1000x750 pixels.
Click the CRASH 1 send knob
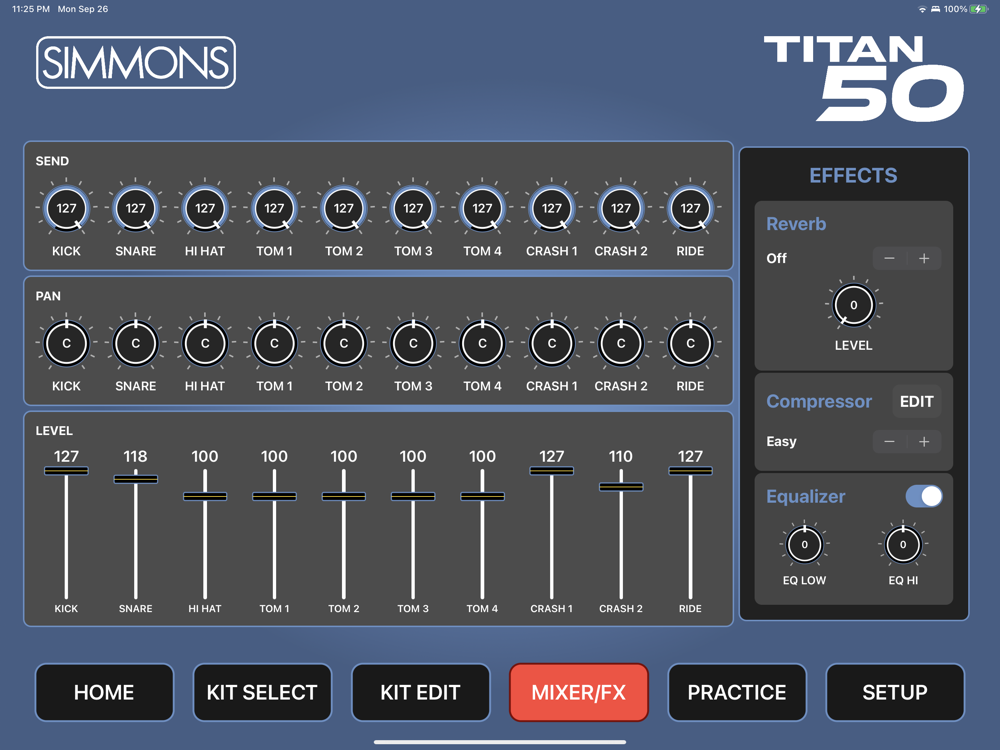click(552, 208)
